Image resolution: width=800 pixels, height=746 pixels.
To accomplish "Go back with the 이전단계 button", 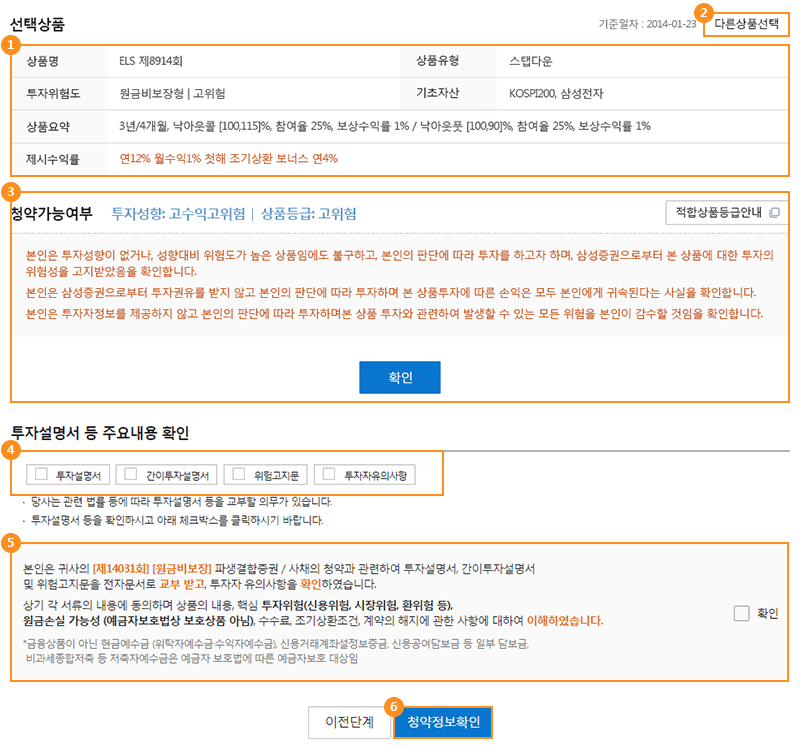I will (349, 722).
